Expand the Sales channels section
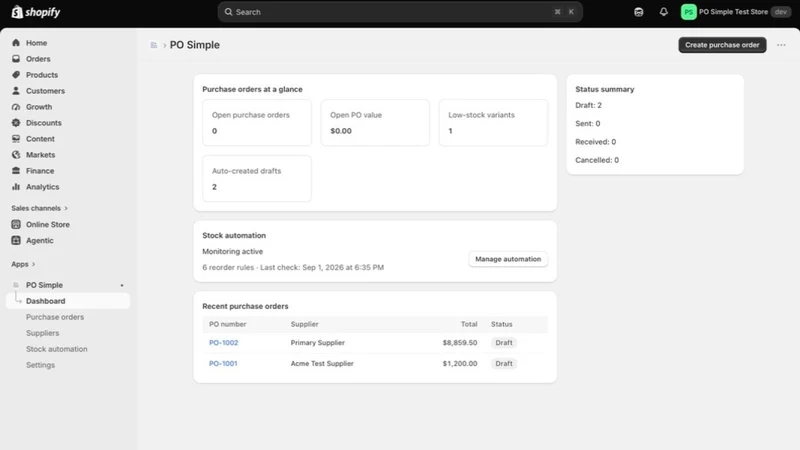Viewport: 800px width, 450px height. tap(39, 208)
